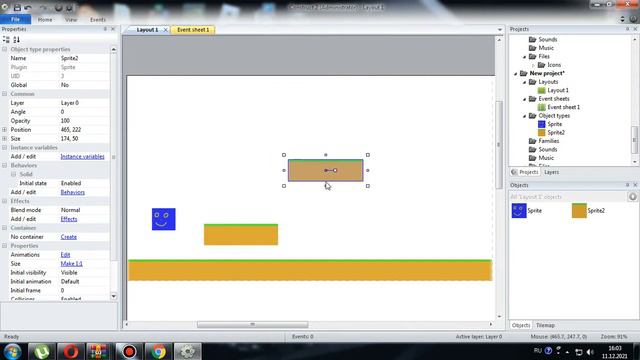Image resolution: width=640 pixels, height=360 pixels.
Task: Click the categorized view icon in Properties
Action: [x=6, y=40]
